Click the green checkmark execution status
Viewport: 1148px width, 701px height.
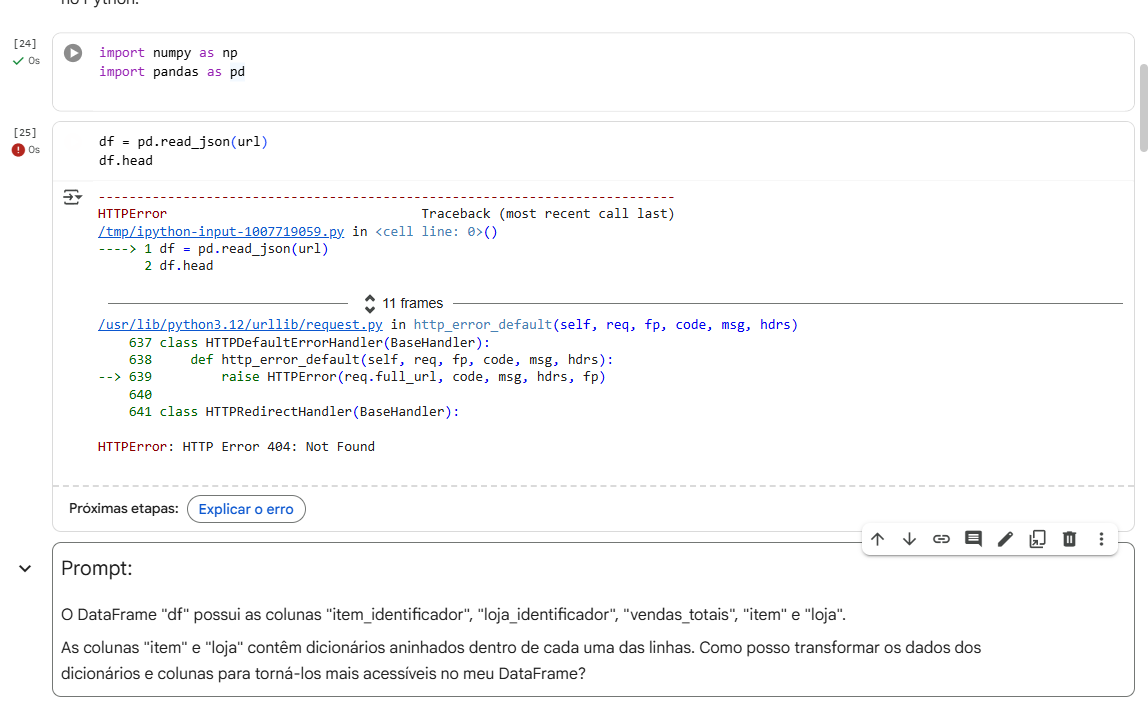(18, 61)
